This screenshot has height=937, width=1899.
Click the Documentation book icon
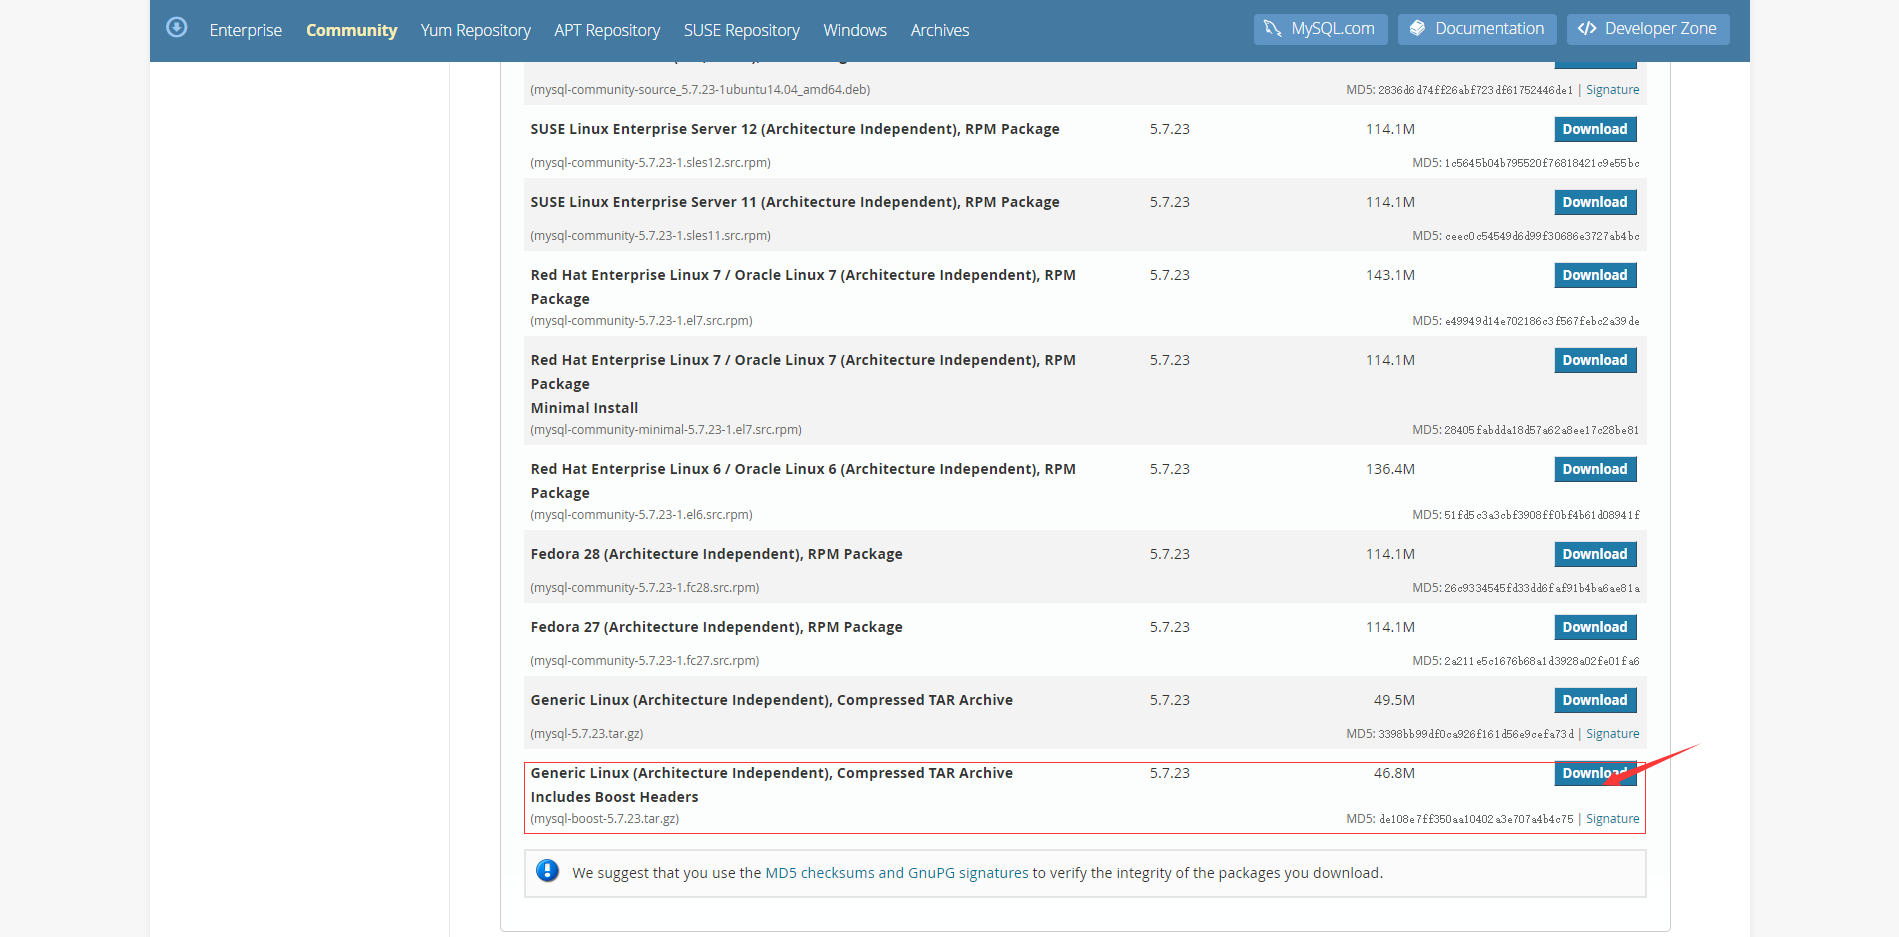click(x=1417, y=29)
